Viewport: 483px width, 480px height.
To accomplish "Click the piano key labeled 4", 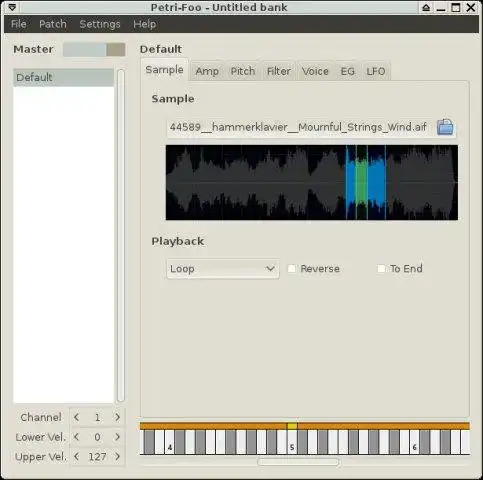I will (x=170, y=442).
